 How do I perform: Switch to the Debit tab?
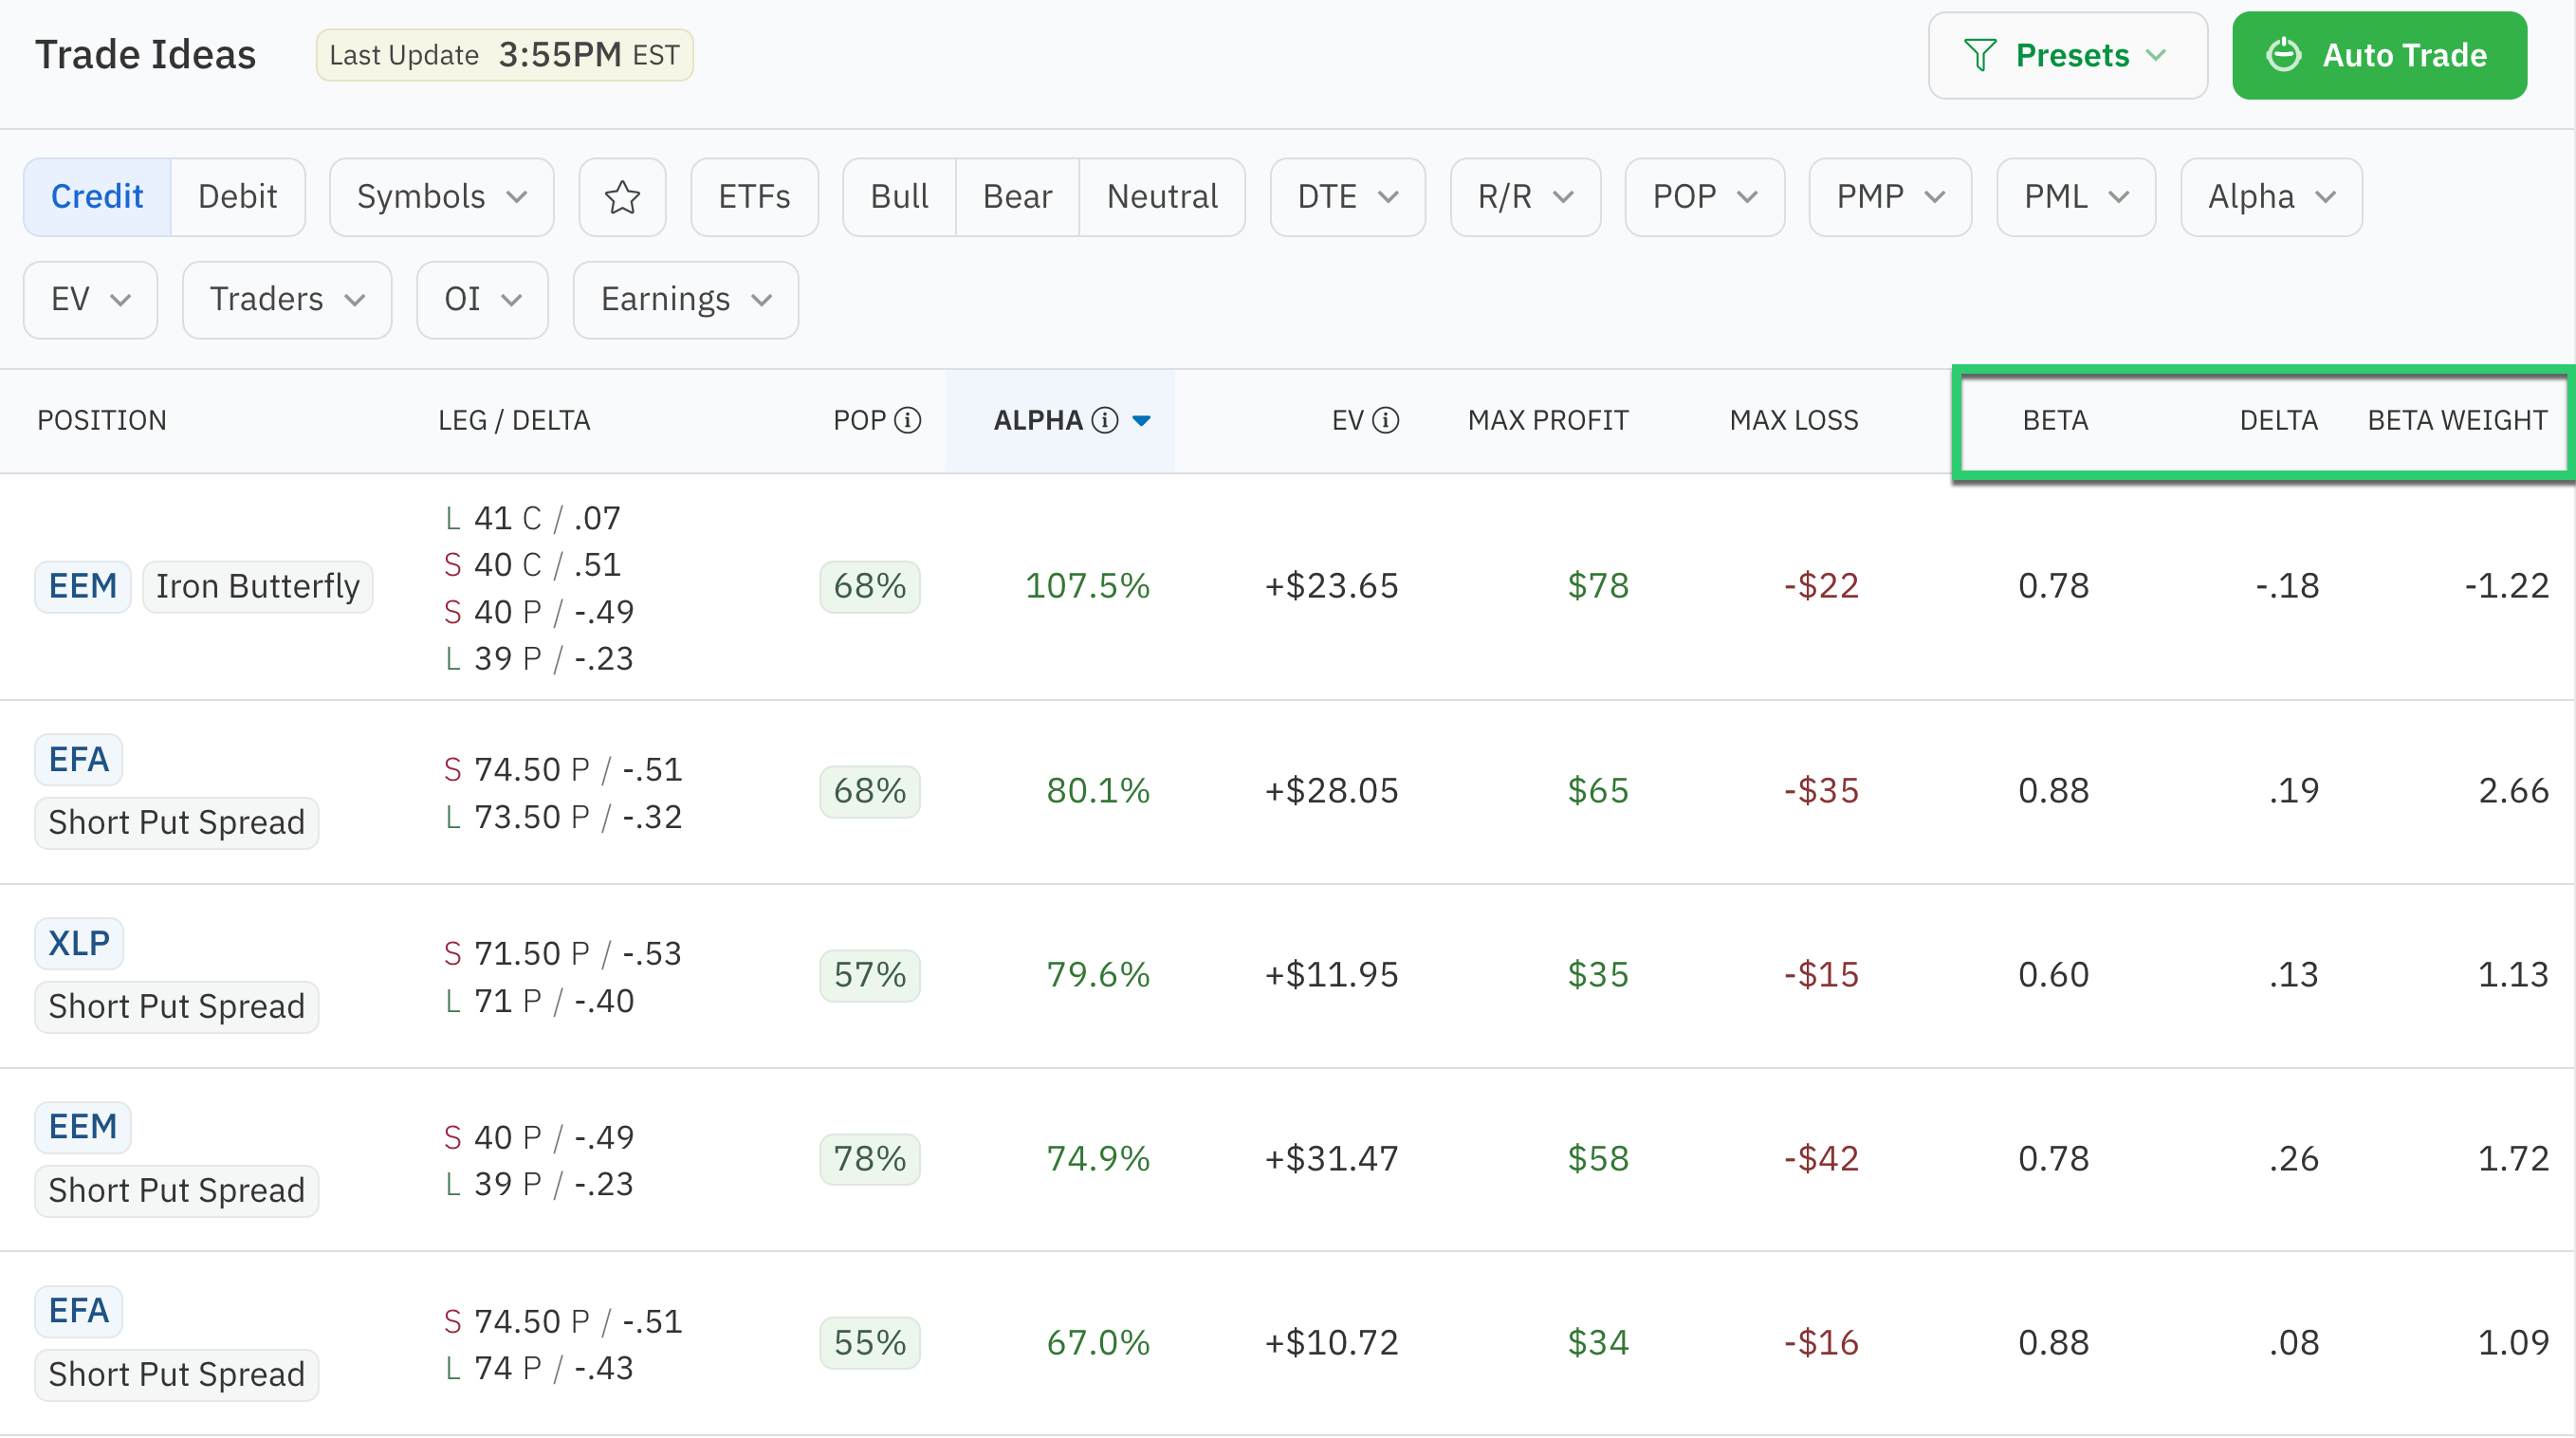pos(237,196)
